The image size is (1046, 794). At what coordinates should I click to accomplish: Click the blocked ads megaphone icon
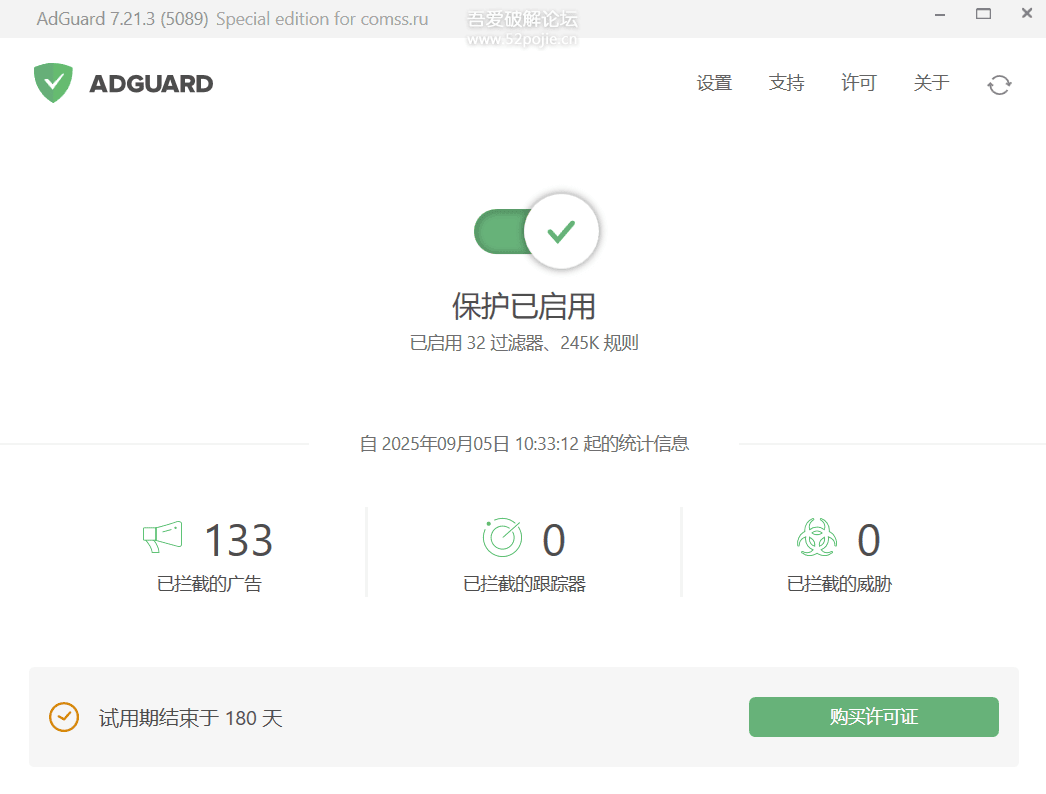[x=163, y=537]
